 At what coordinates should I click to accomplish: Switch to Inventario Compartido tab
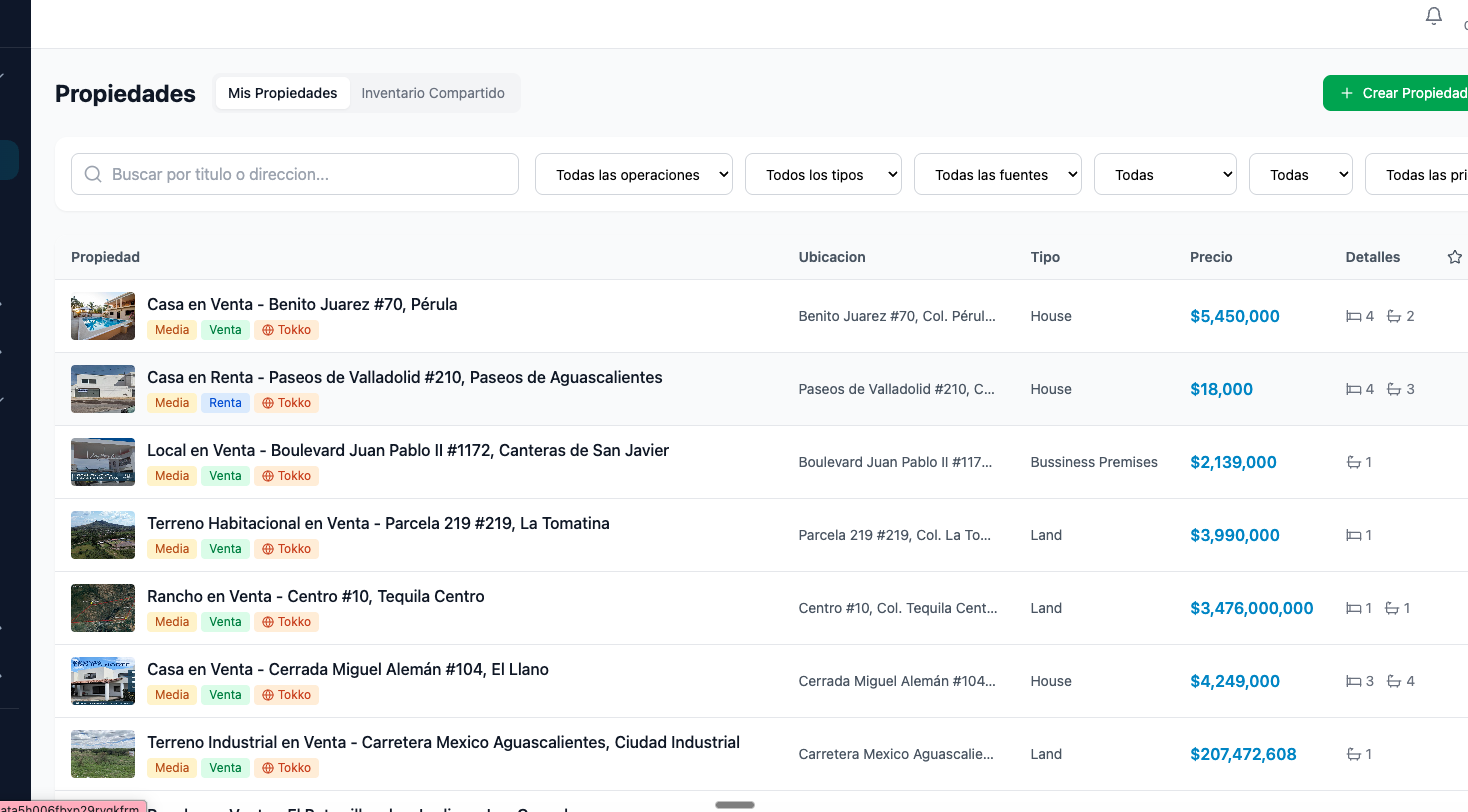(433, 93)
